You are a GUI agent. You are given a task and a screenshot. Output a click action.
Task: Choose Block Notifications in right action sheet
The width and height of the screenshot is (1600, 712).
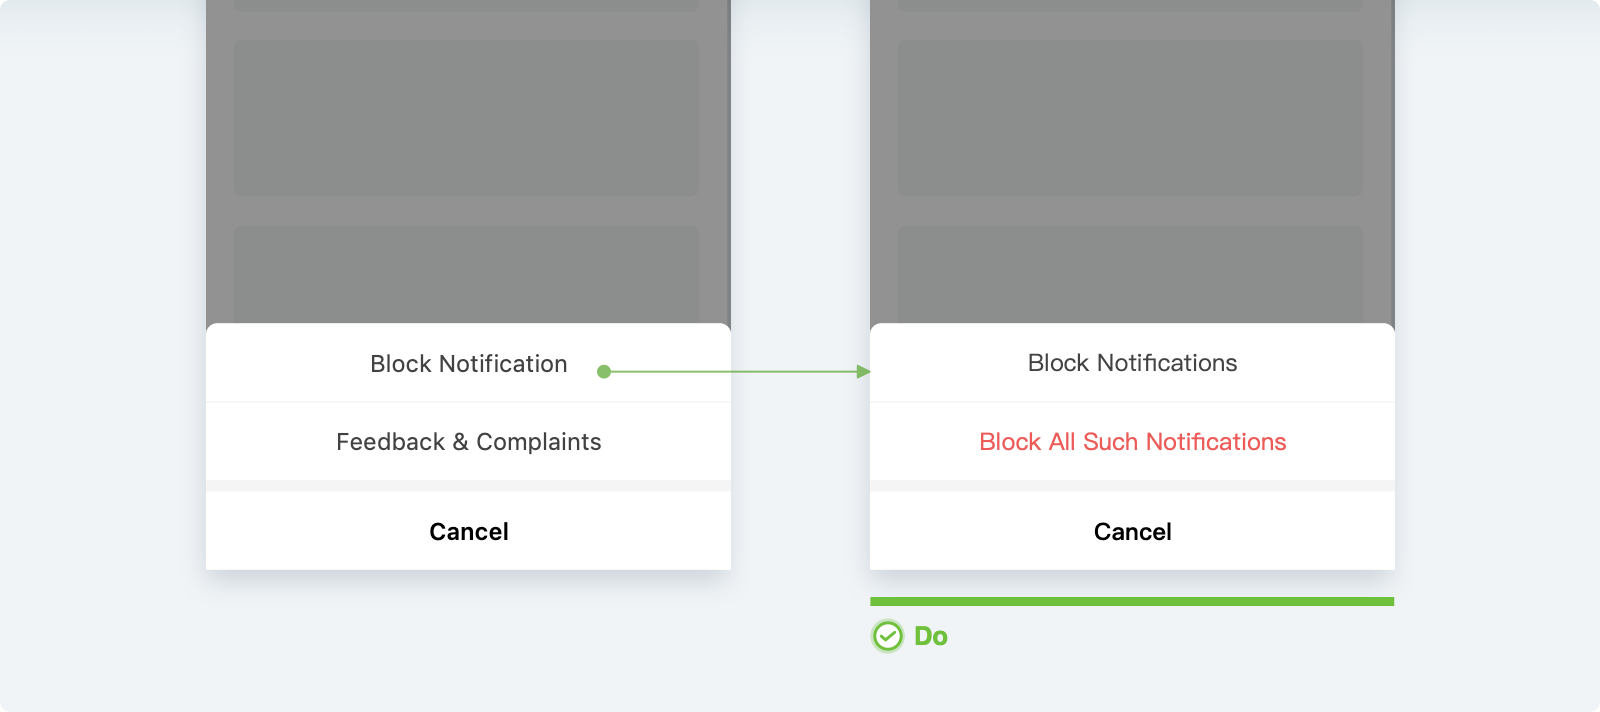(1132, 363)
